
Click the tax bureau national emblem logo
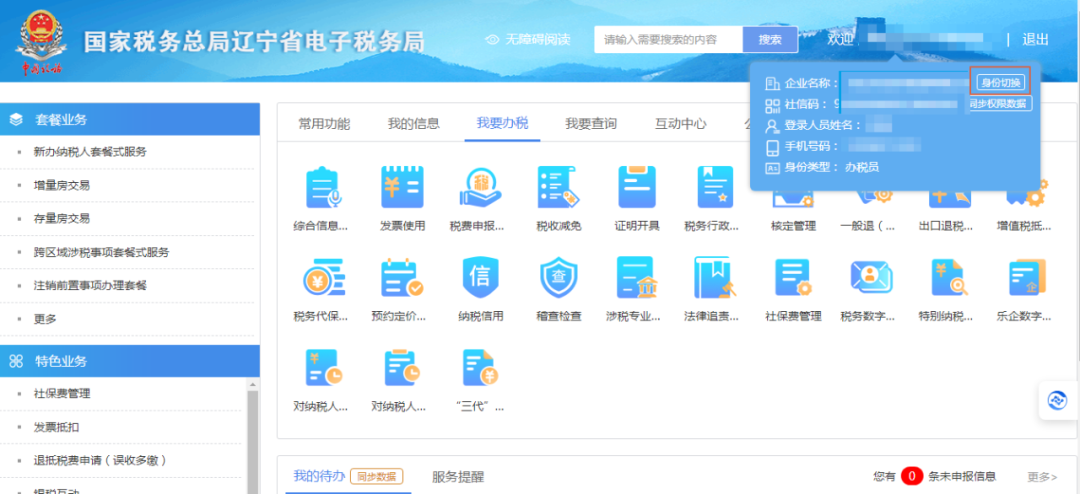coord(42,42)
